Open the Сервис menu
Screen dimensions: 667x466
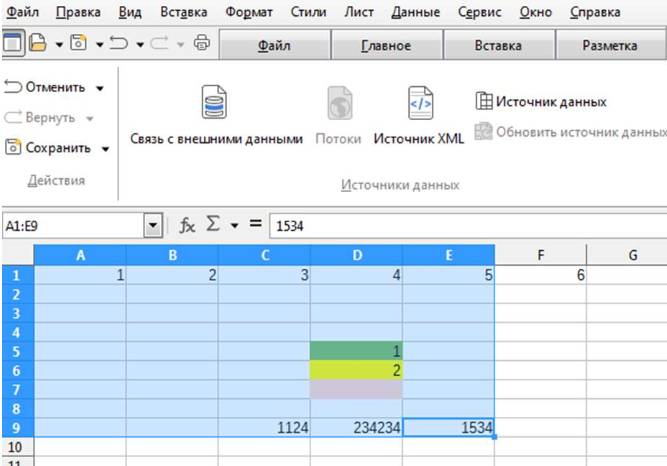coord(480,12)
